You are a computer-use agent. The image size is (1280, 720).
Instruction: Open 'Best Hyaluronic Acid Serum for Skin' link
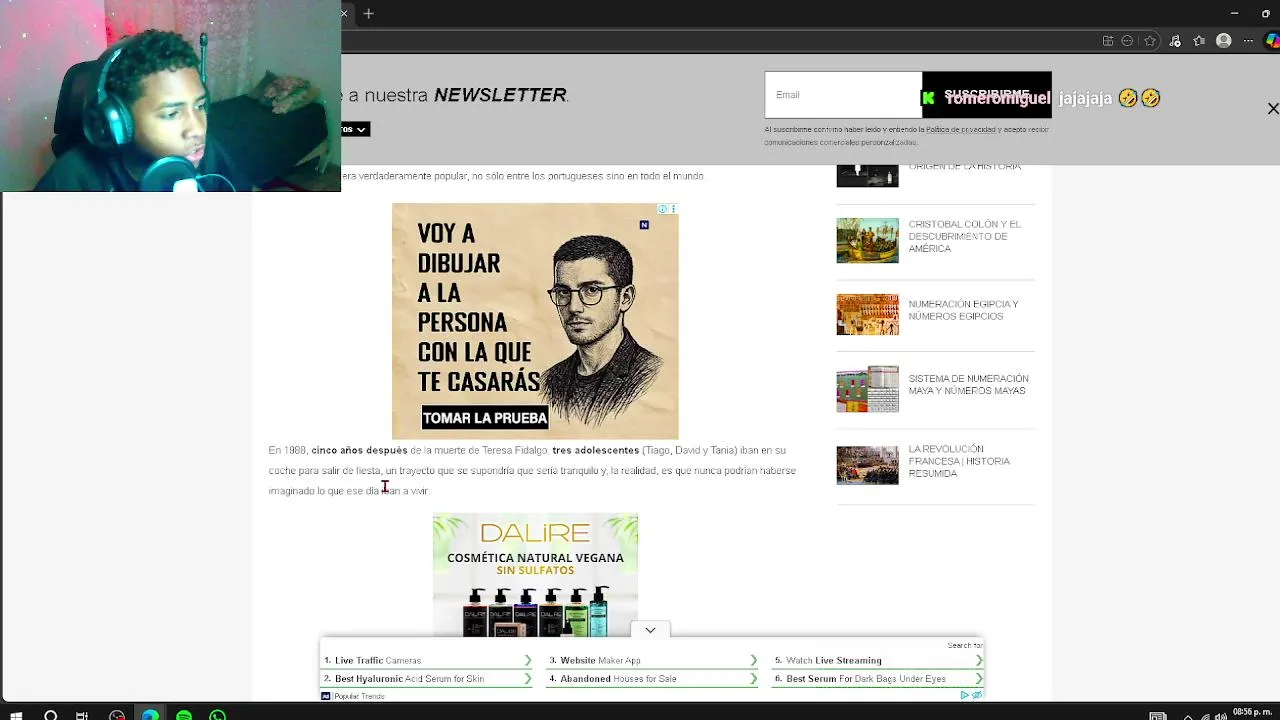point(409,679)
